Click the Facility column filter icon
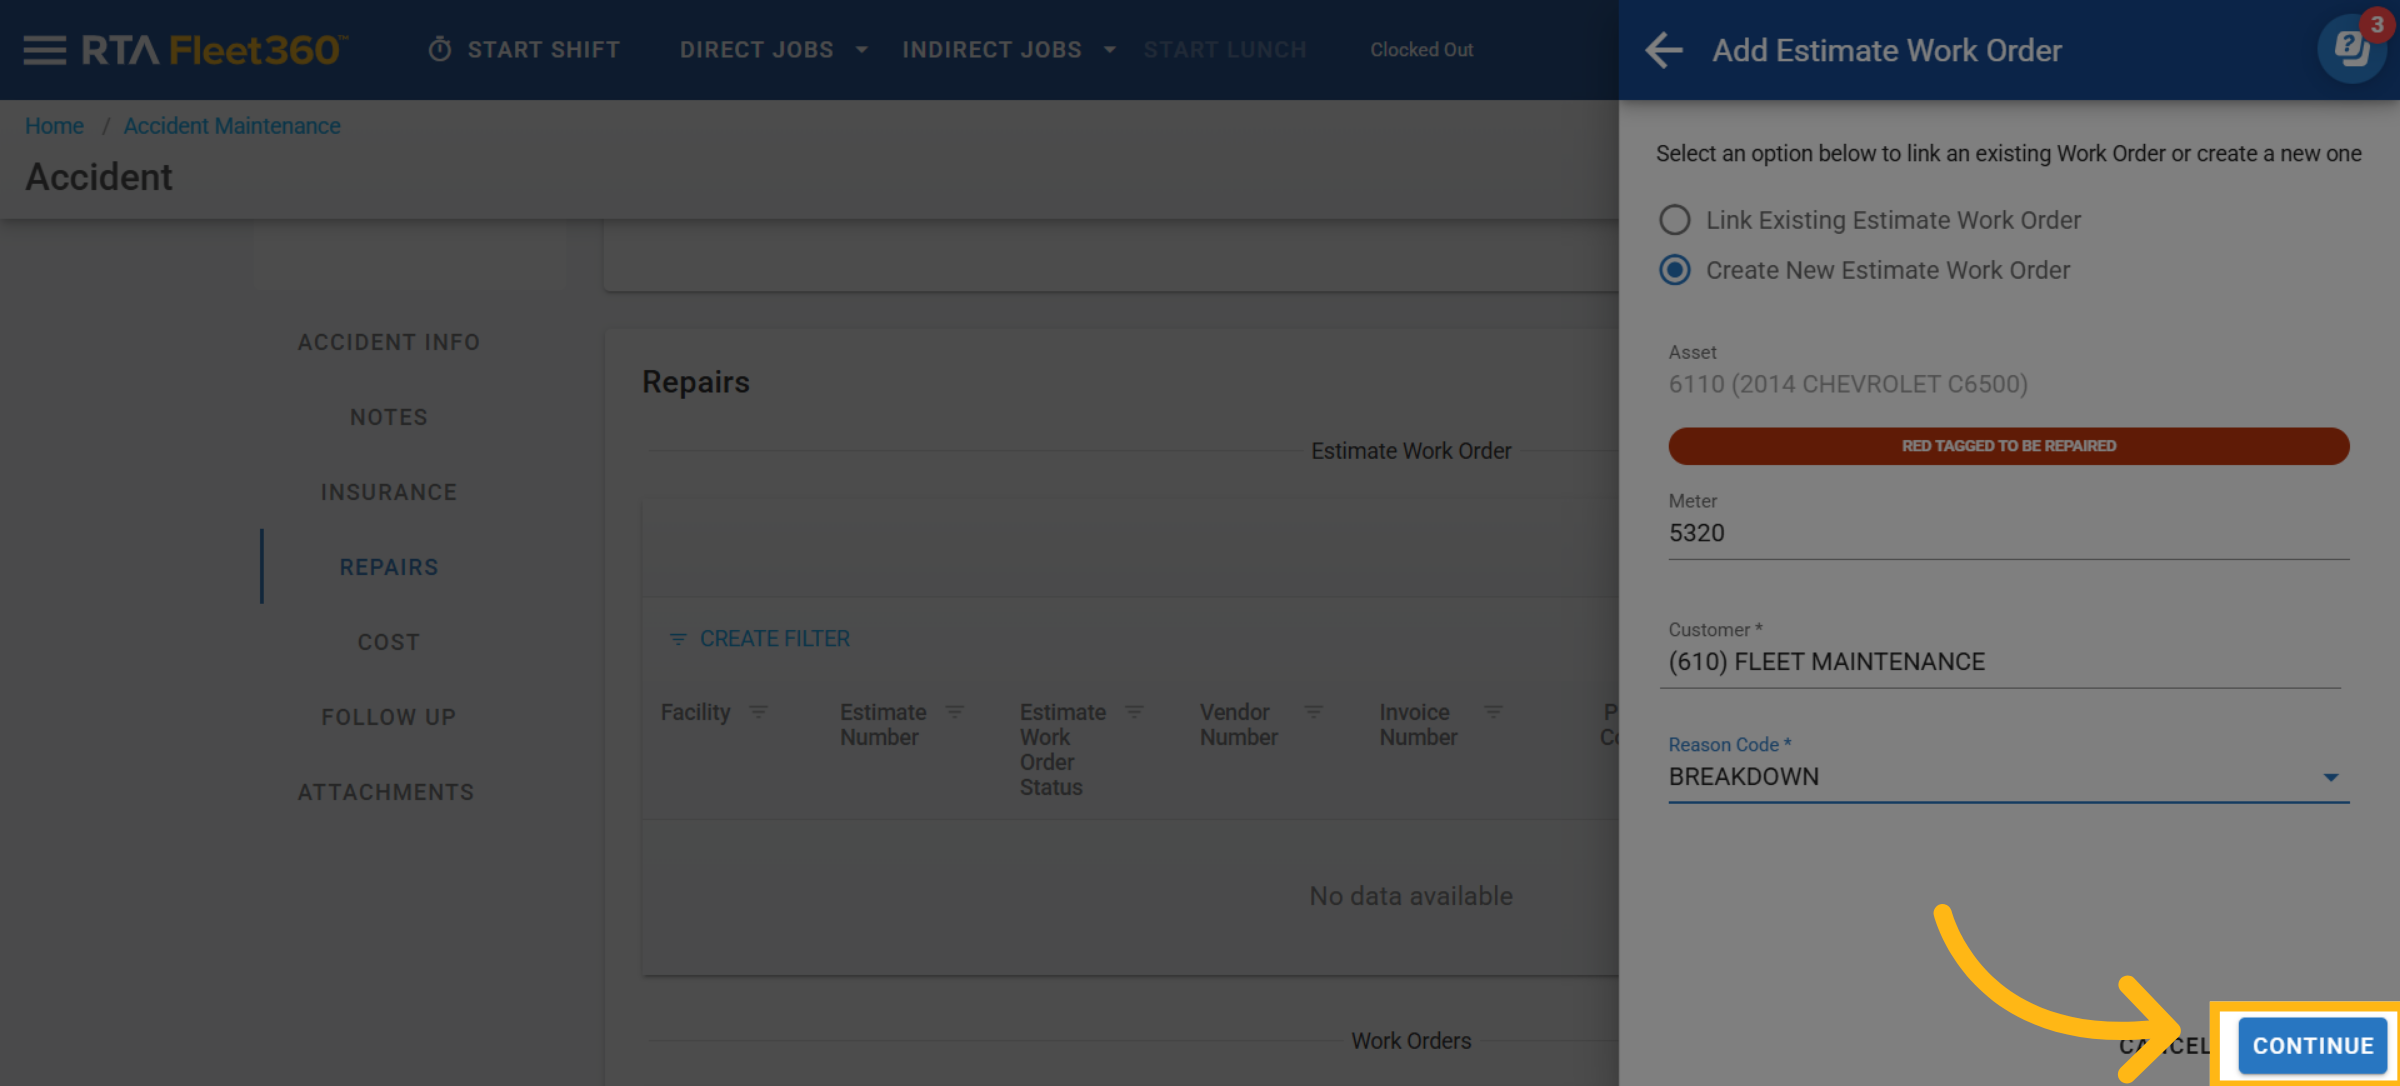 759,712
